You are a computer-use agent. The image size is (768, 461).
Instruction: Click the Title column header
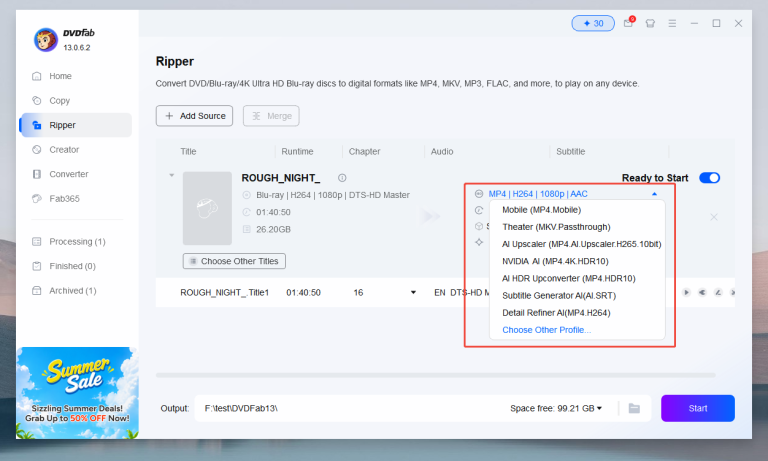point(188,151)
